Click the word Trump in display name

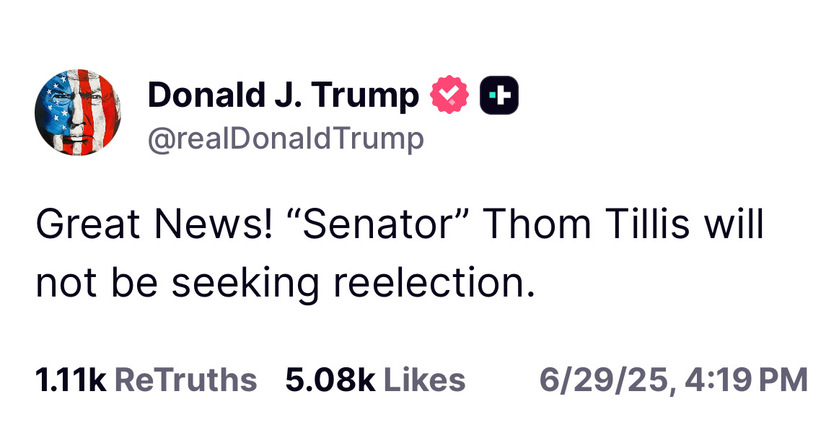click(x=365, y=96)
